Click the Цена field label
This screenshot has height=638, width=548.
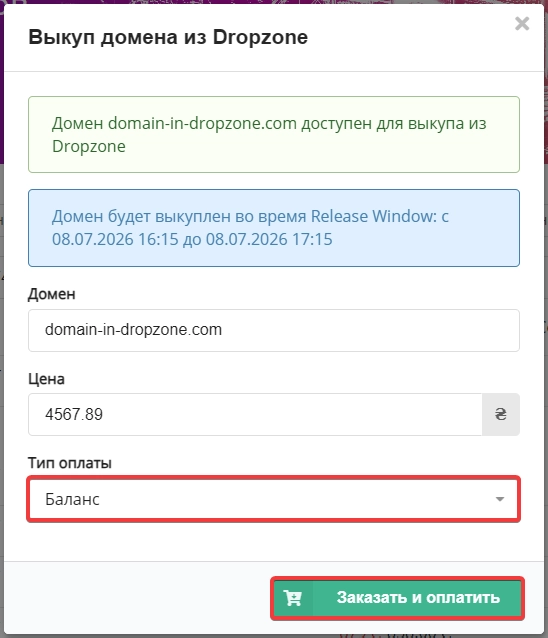coord(46,379)
